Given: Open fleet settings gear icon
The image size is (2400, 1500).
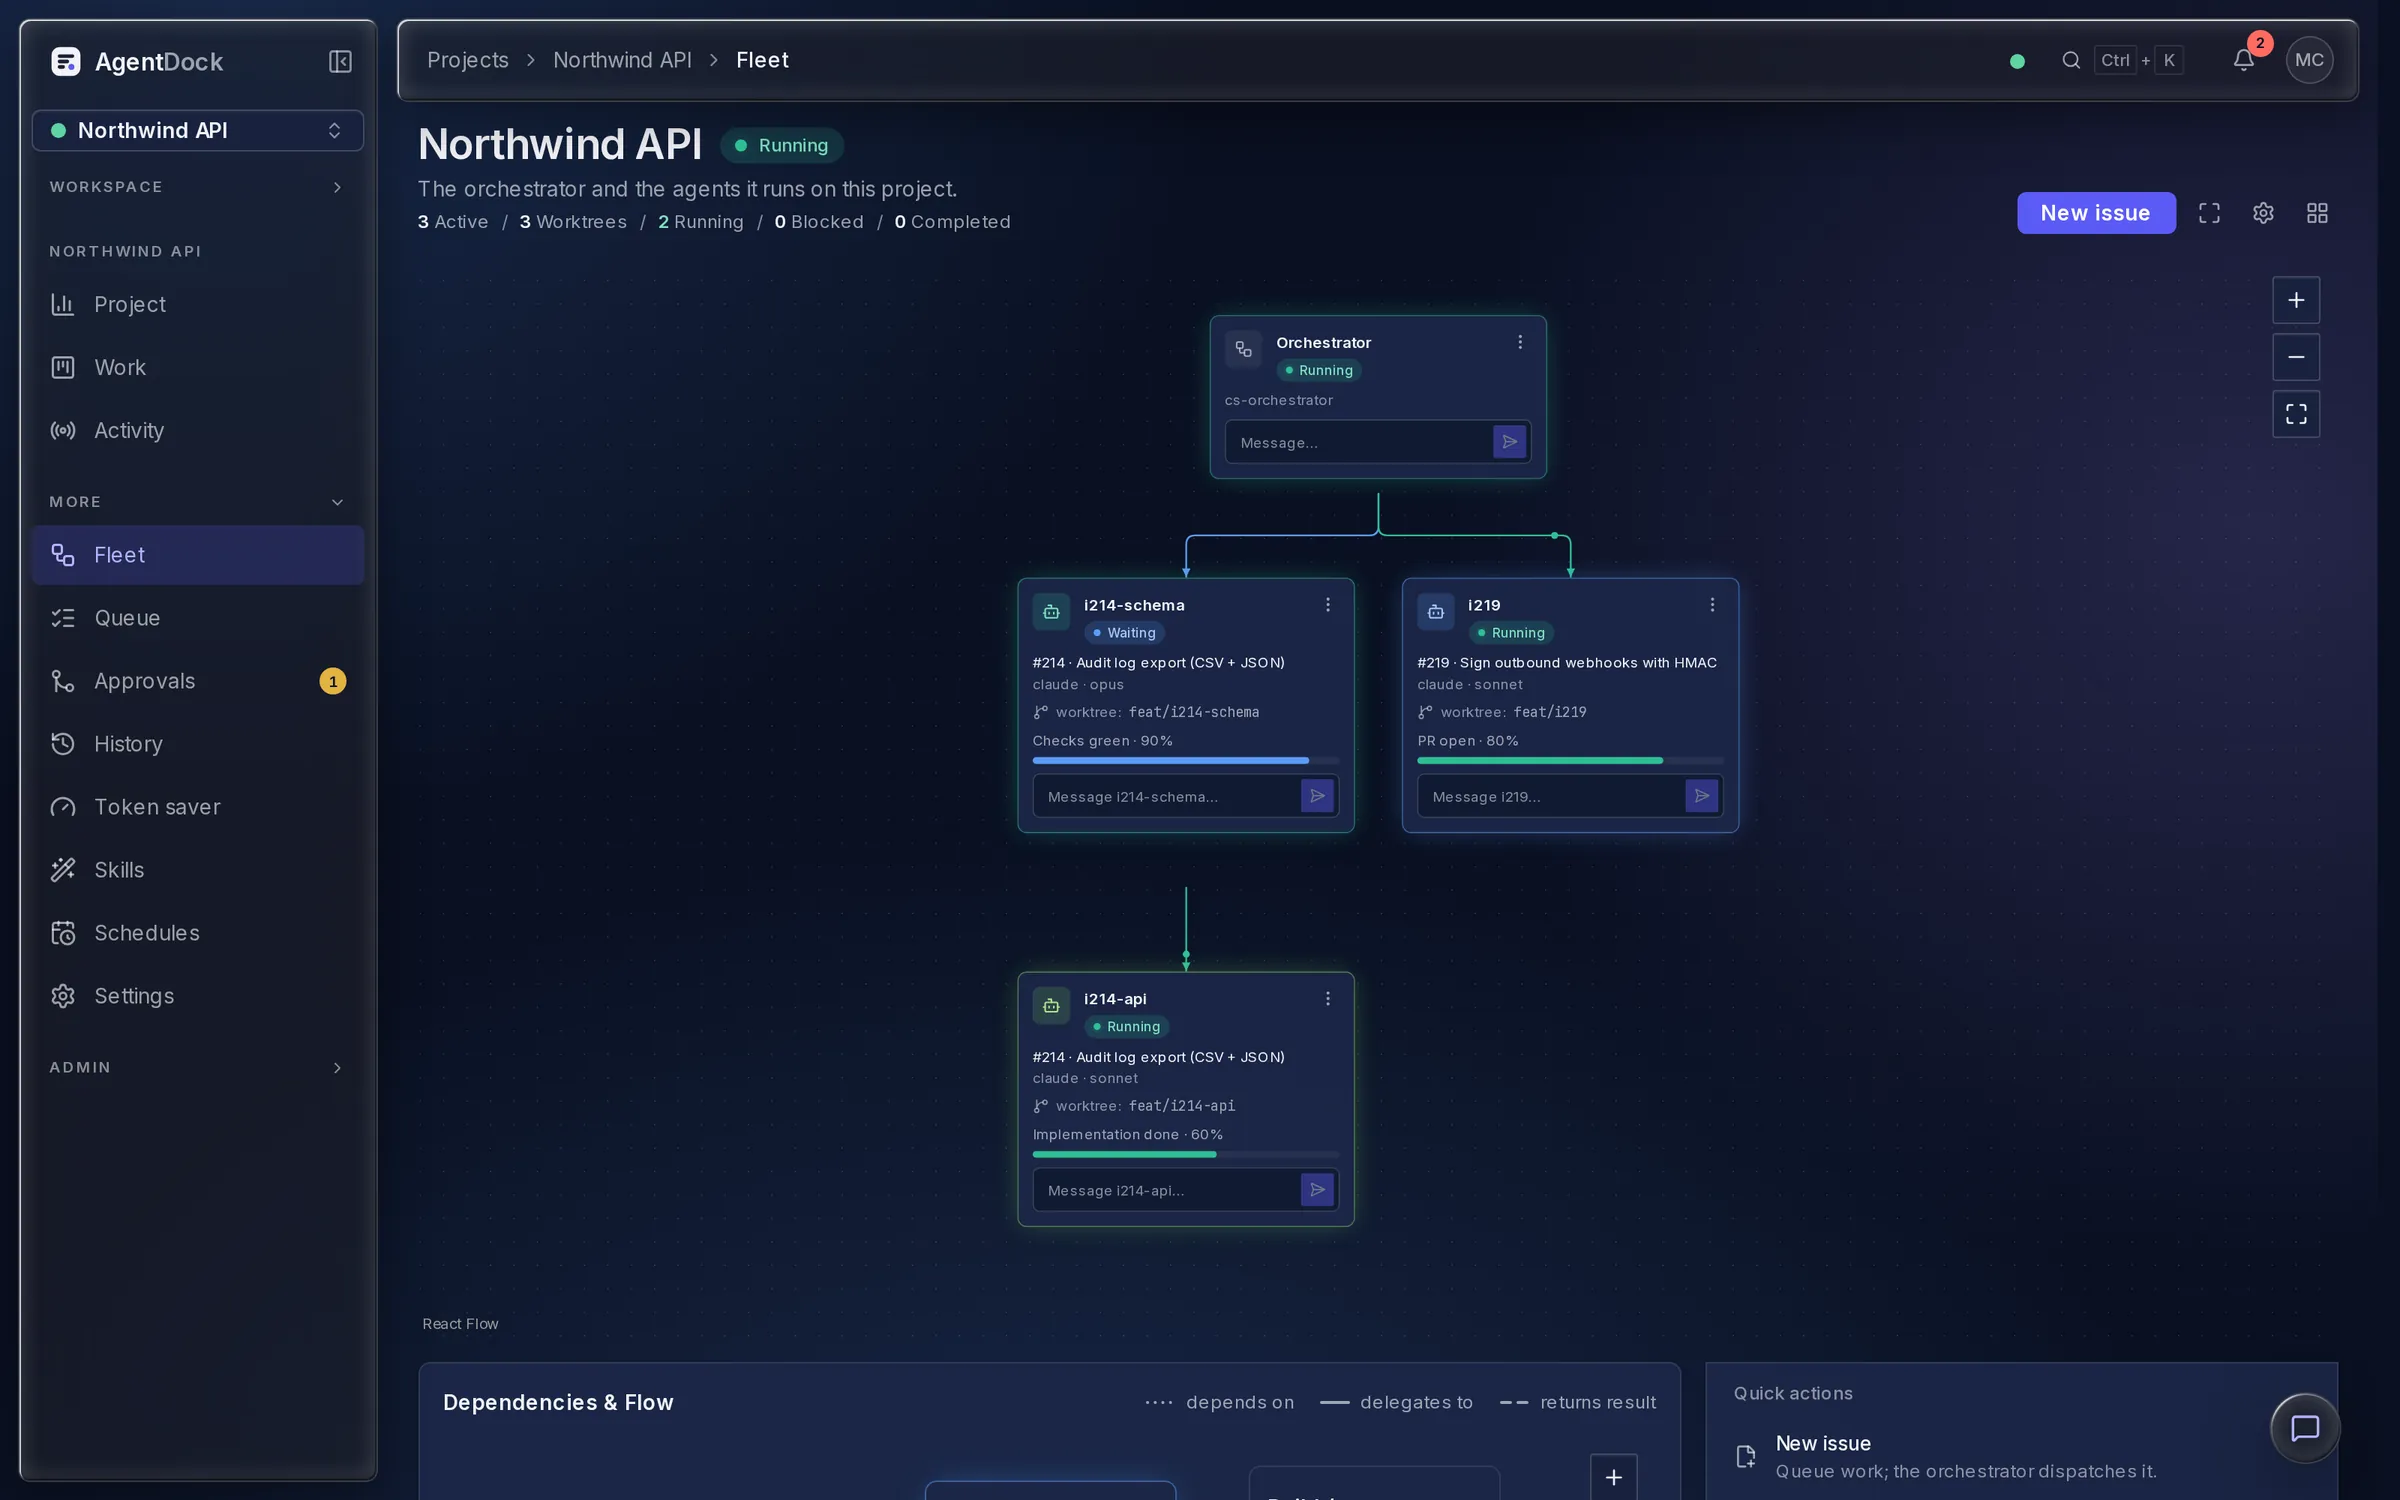Looking at the screenshot, I should [x=2263, y=213].
